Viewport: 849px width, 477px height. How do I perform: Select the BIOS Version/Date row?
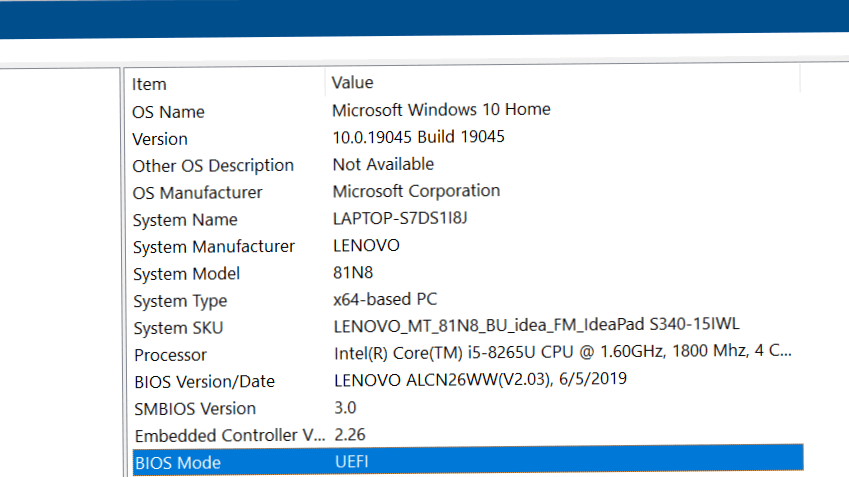coord(205,382)
